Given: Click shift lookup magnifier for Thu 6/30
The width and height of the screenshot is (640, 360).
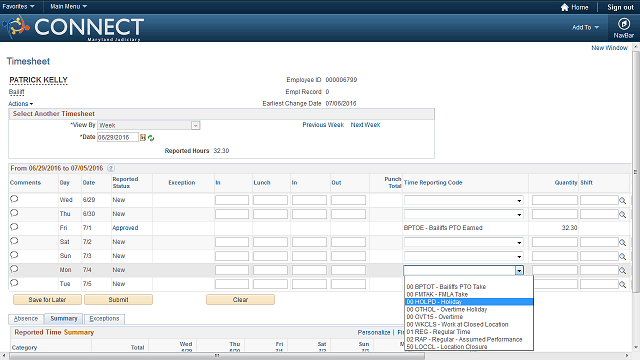Looking at the screenshot, I should [622, 214].
